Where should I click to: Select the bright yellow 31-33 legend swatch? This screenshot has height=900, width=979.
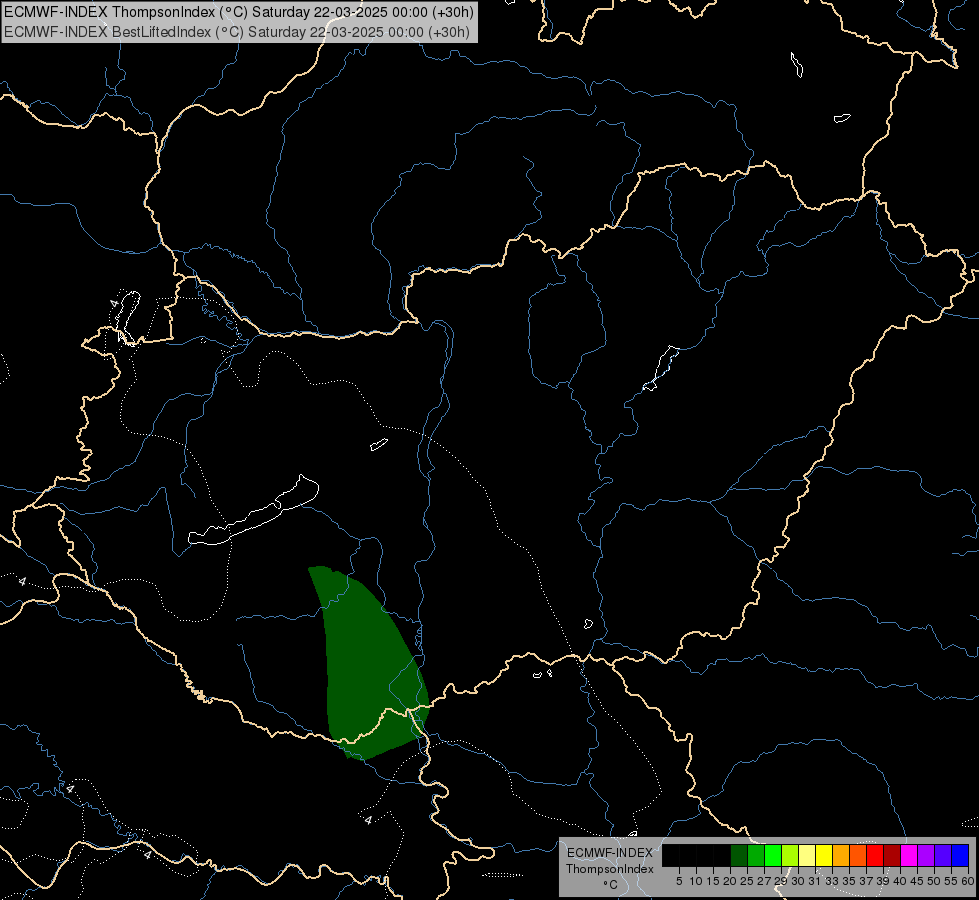[824, 855]
